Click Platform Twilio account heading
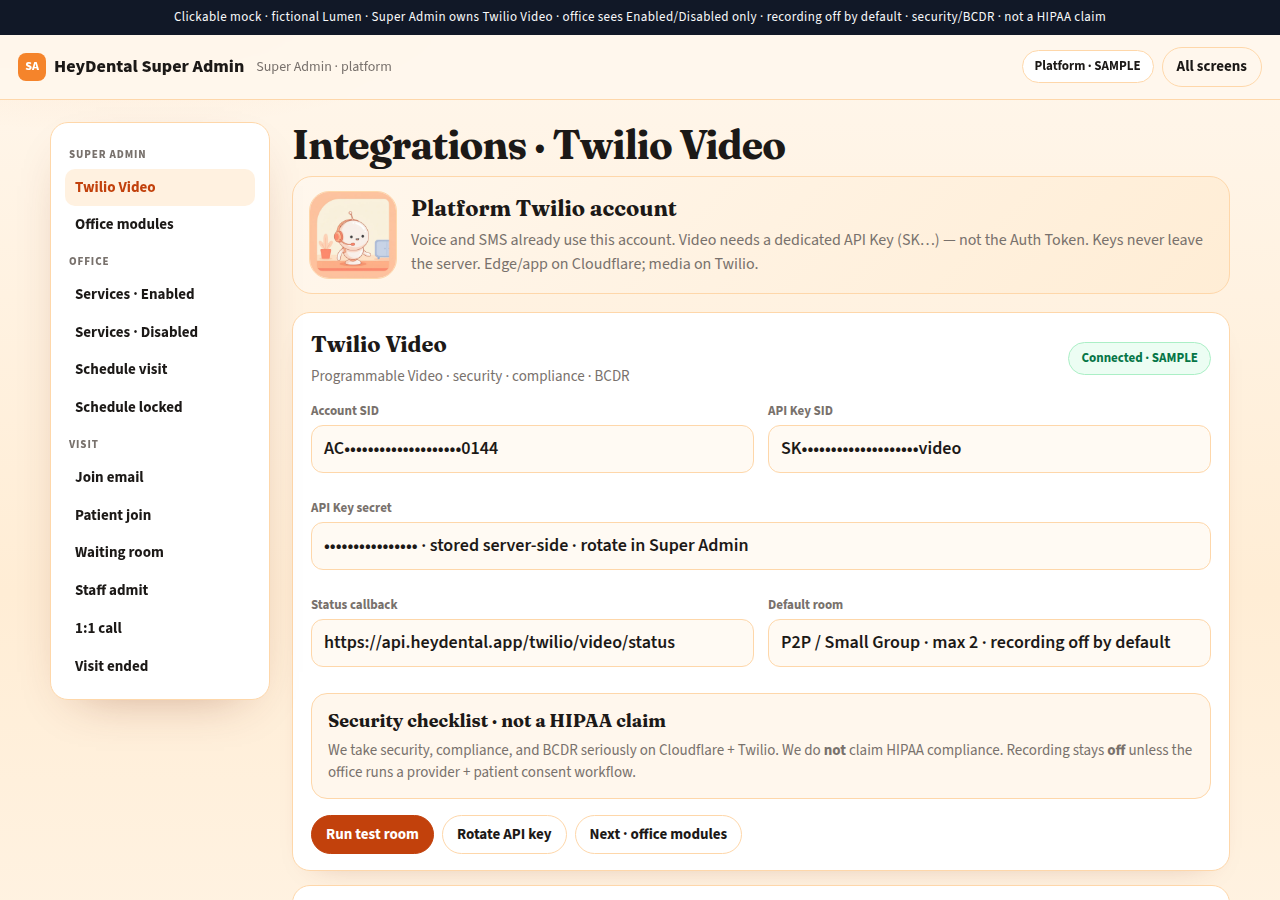This screenshot has width=1280, height=900. click(544, 208)
